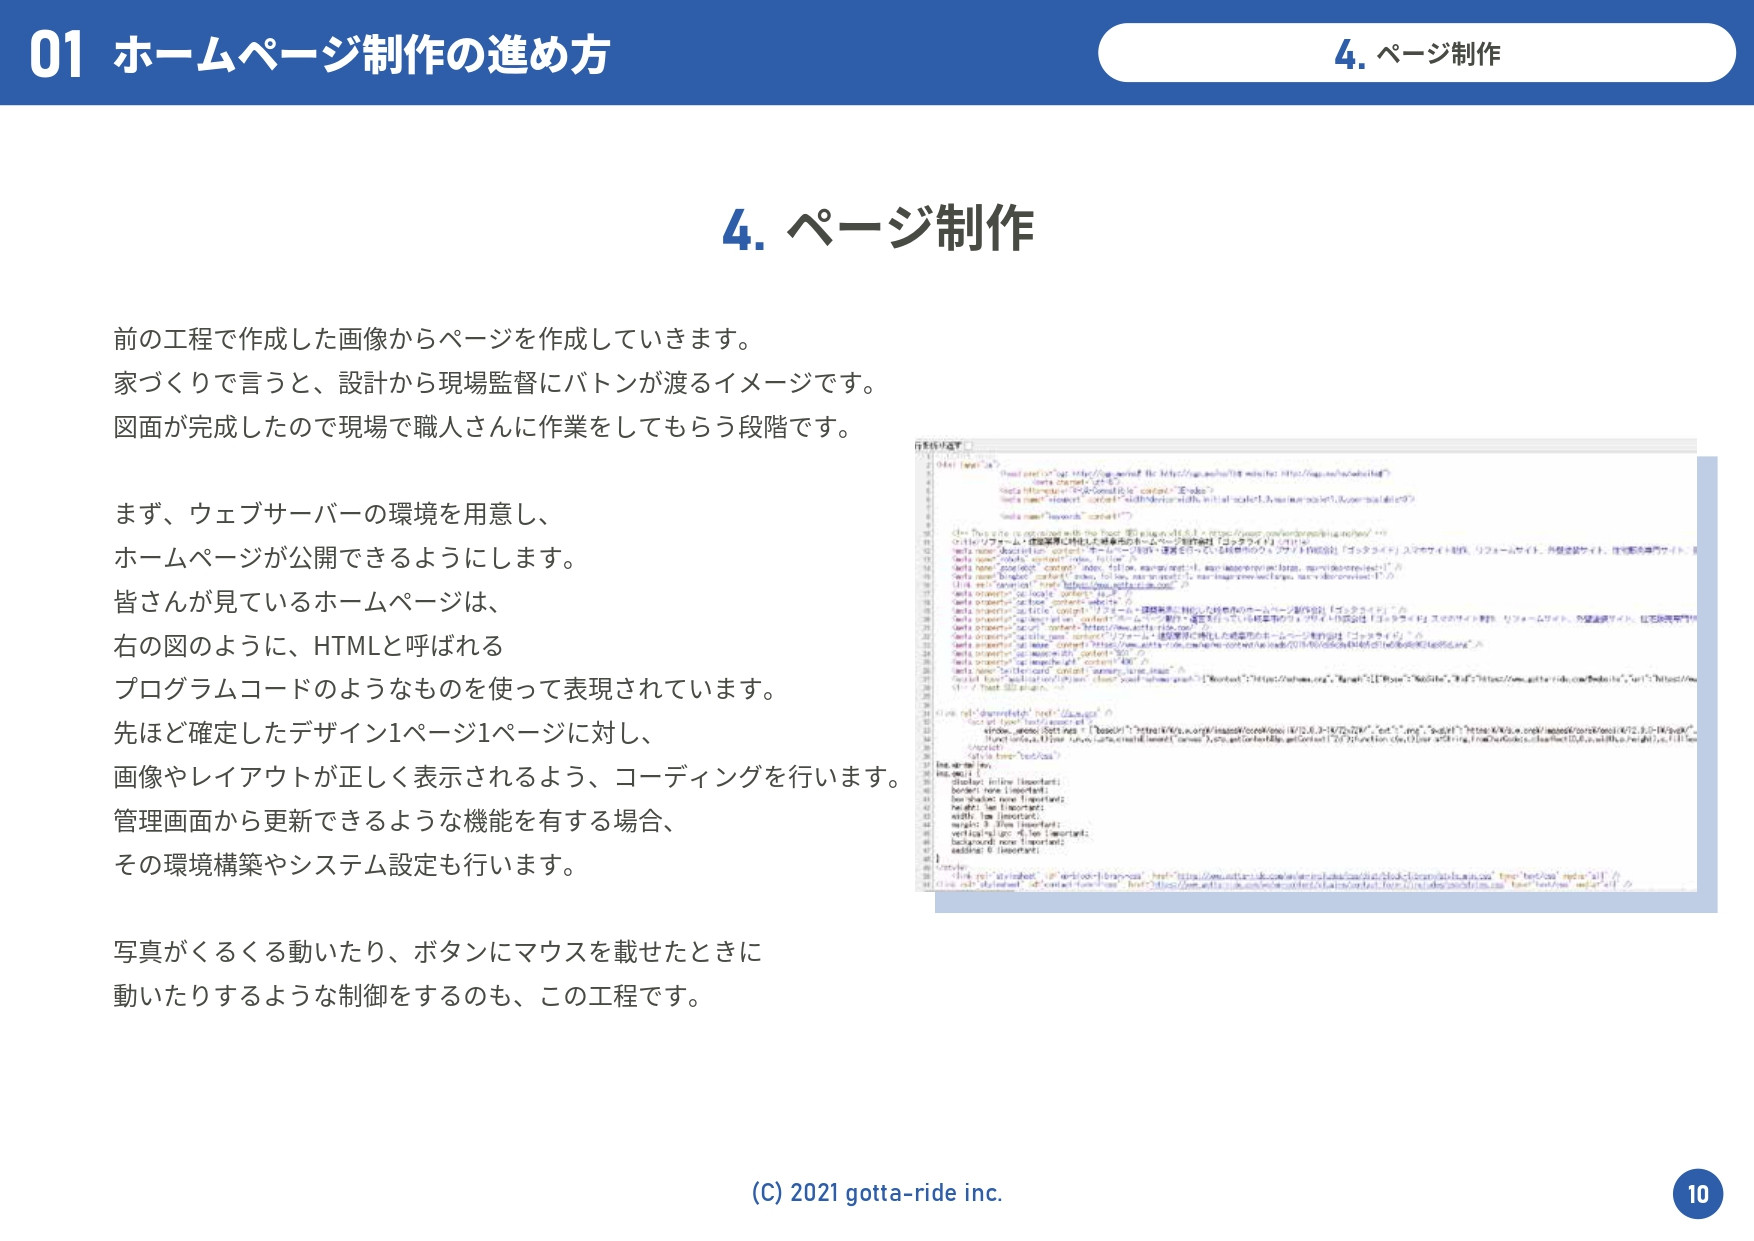1754x1241 pixels.
Task: Toggle the 行を折り返す checkbox above the code
Action: coord(968,446)
